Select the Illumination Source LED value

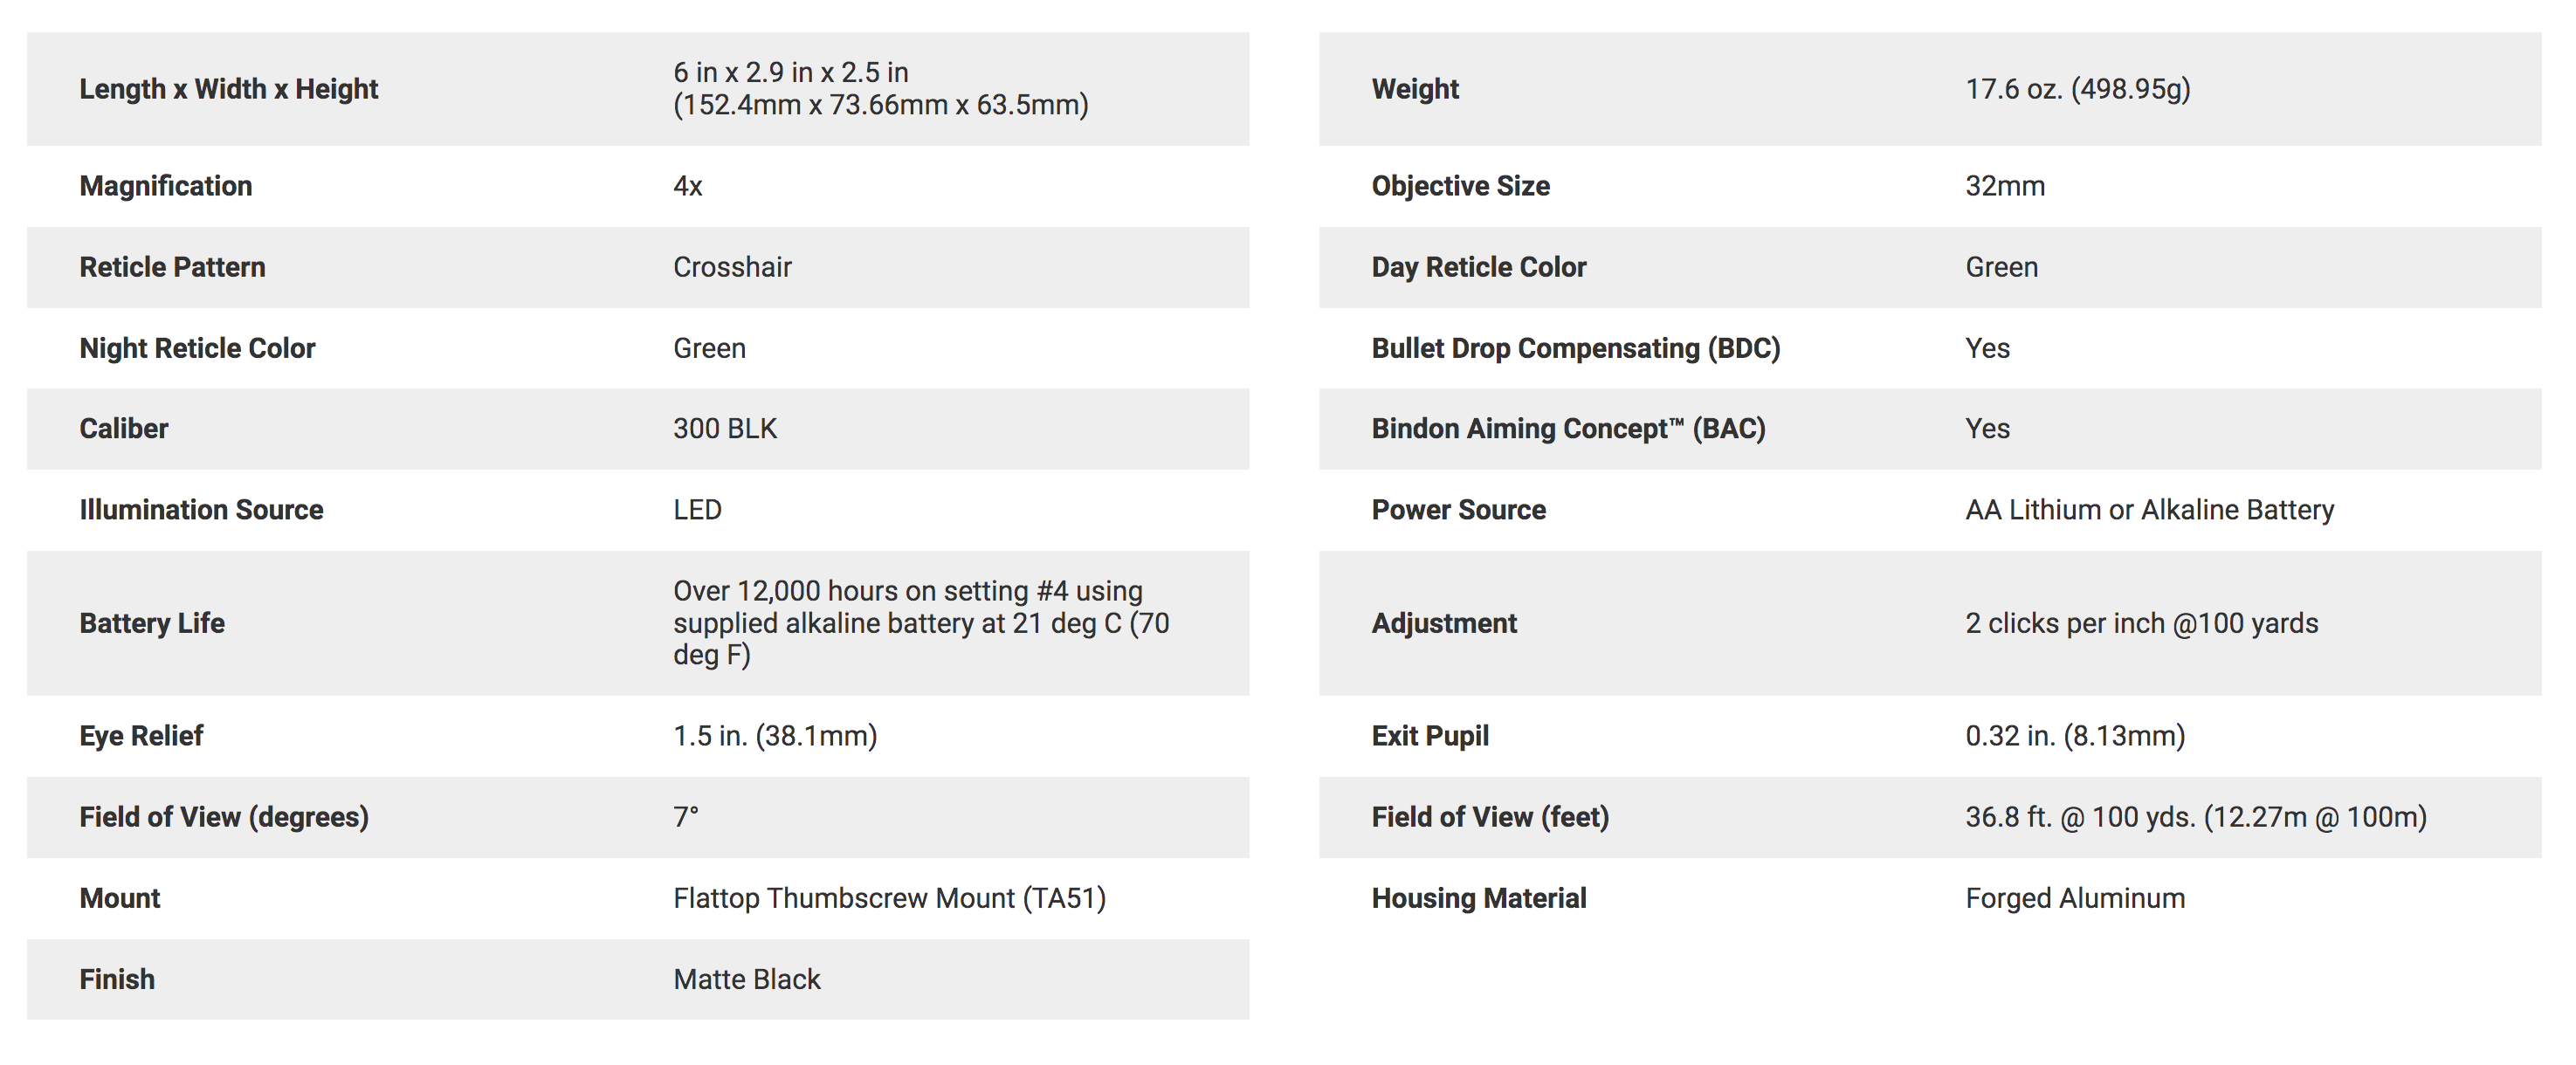click(x=697, y=510)
